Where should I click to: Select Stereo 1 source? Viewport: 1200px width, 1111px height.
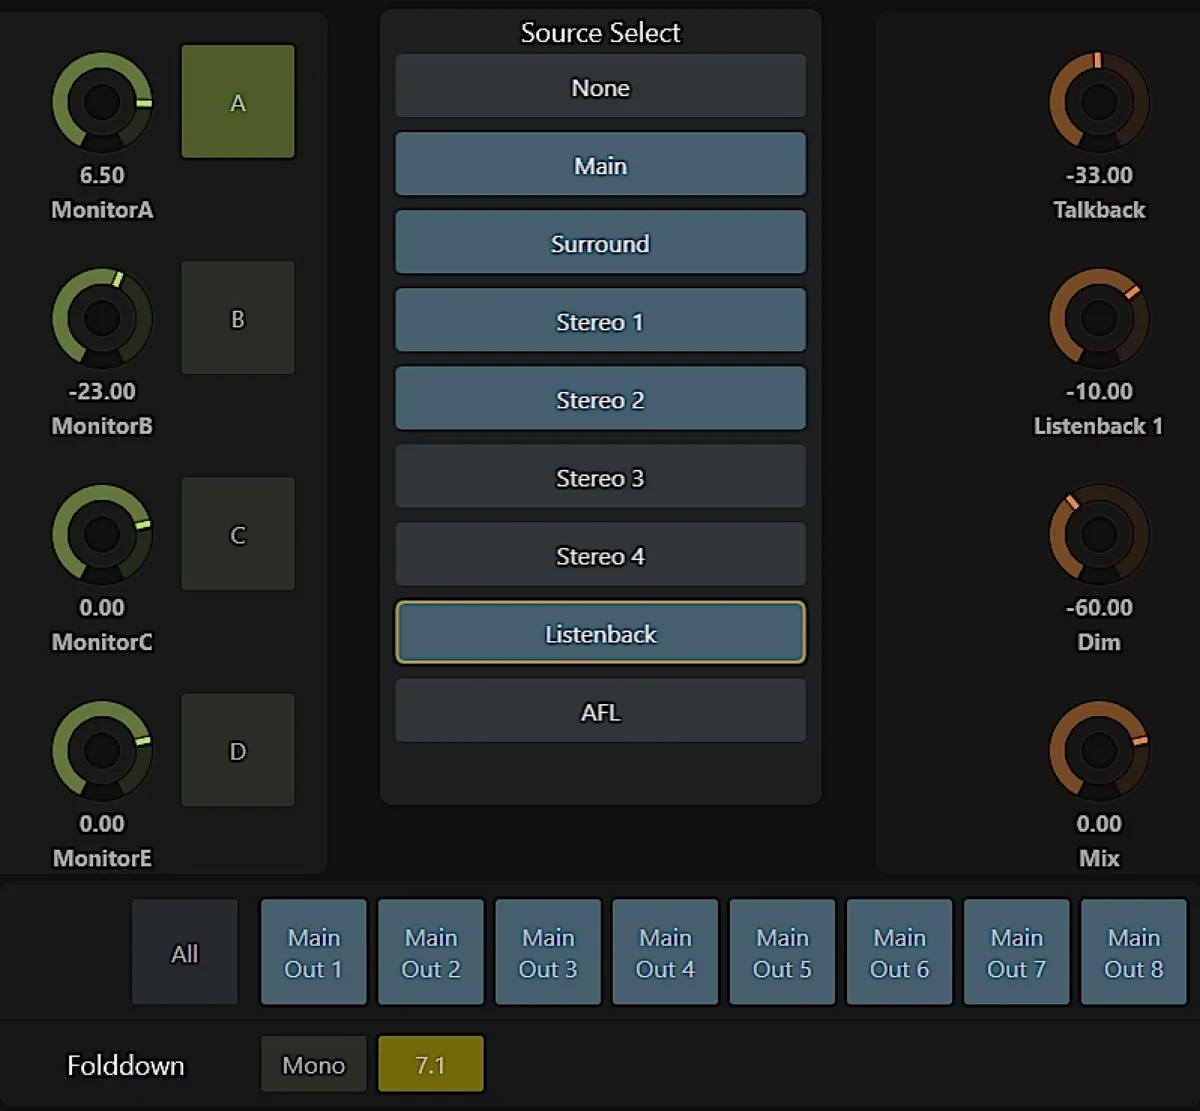600,321
